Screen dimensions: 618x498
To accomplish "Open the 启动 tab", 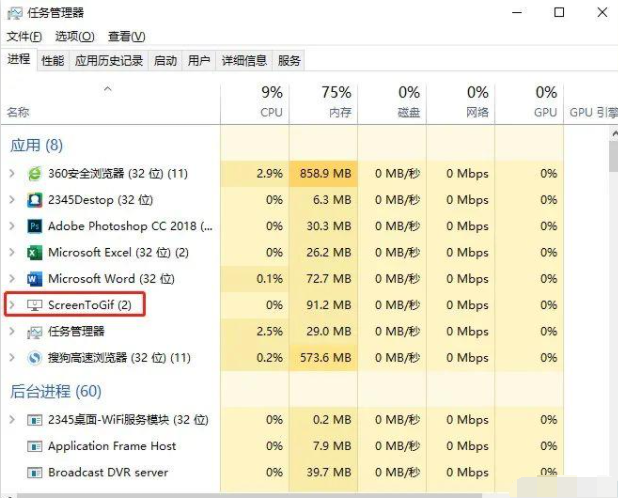I will (165, 61).
